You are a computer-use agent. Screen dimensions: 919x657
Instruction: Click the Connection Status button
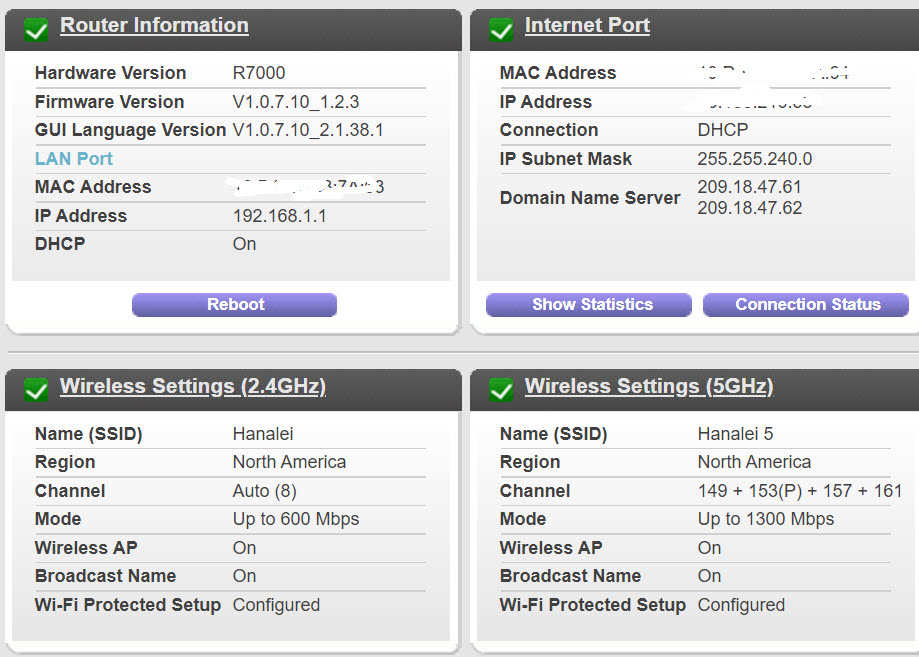(x=807, y=305)
